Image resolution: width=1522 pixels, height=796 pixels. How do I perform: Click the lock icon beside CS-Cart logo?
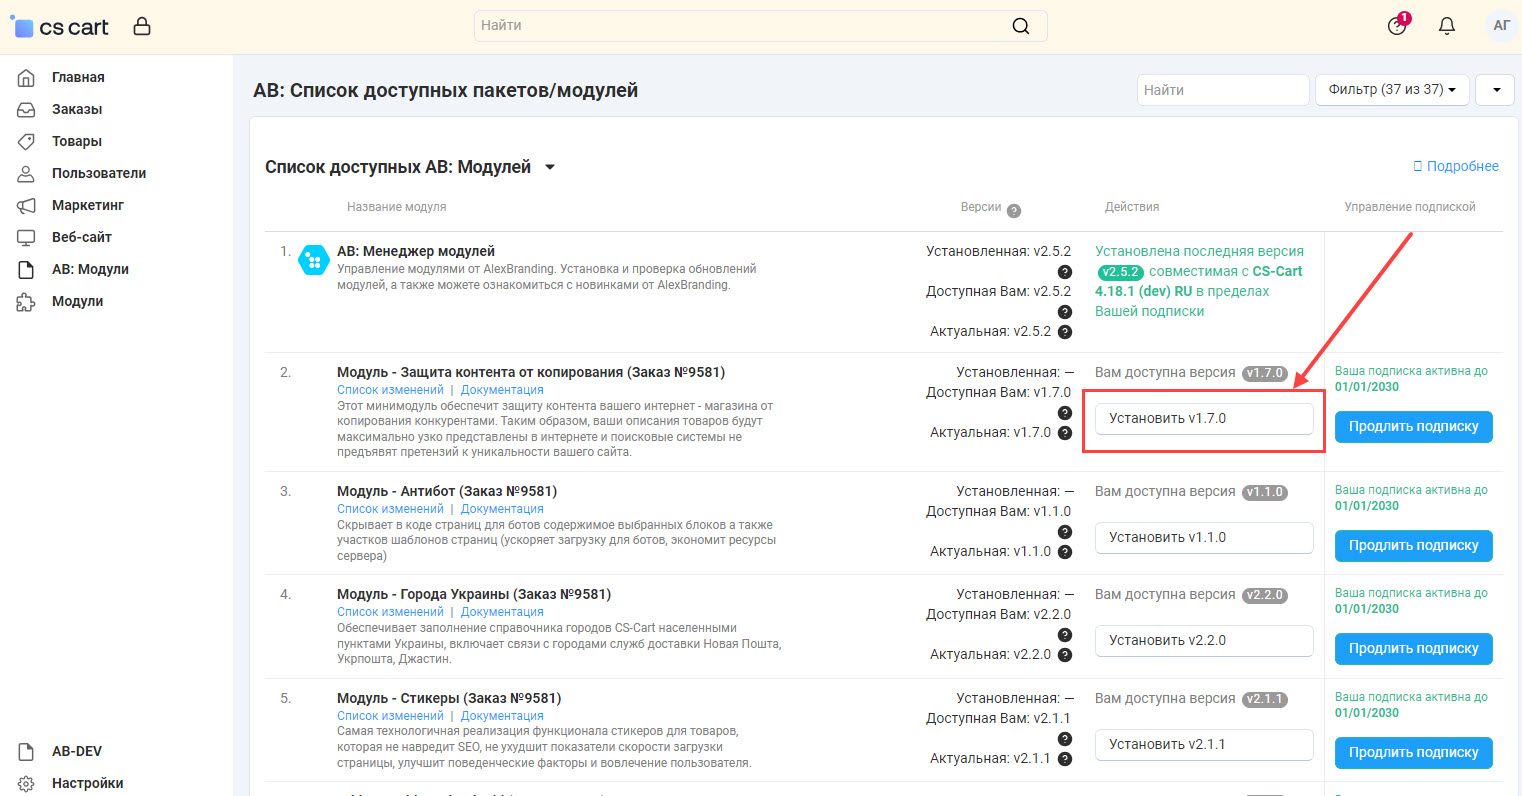click(142, 26)
